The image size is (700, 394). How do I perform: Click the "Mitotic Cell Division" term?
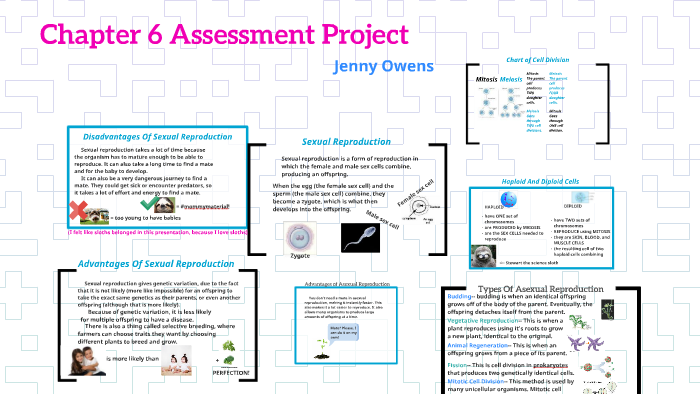coord(475,382)
